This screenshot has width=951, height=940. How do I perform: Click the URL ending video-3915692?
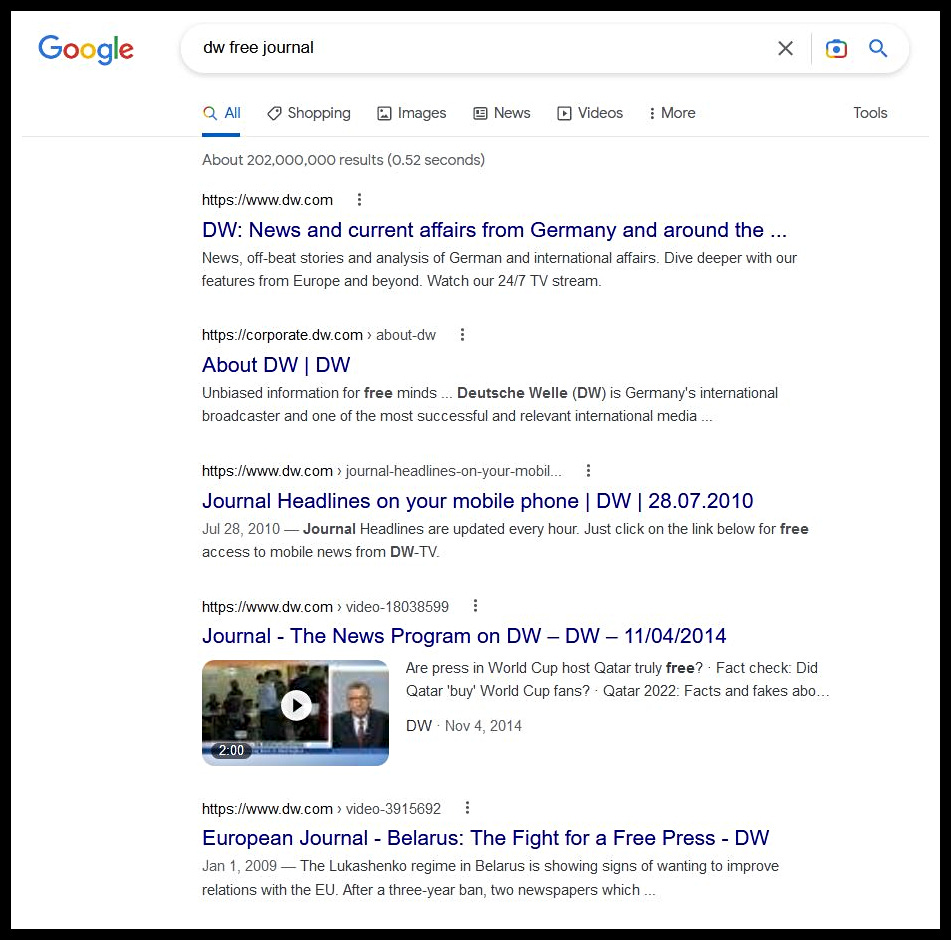[x=321, y=809]
